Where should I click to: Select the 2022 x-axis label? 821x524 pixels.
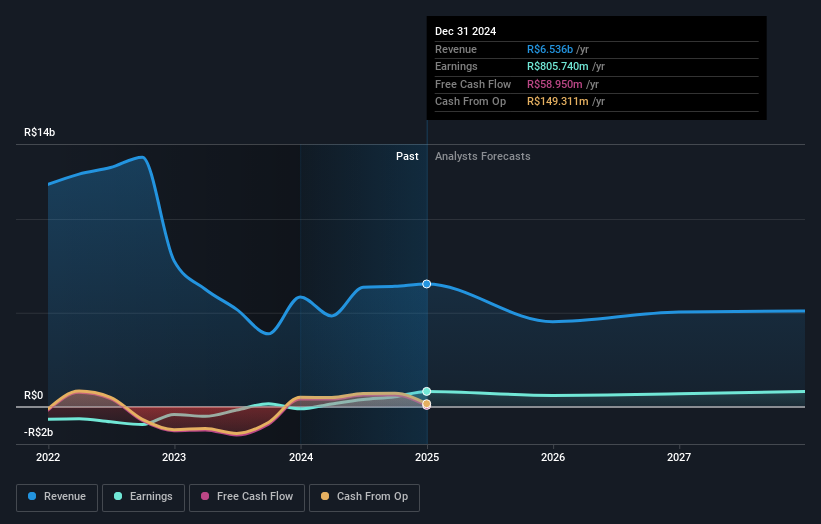pos(48,457)
